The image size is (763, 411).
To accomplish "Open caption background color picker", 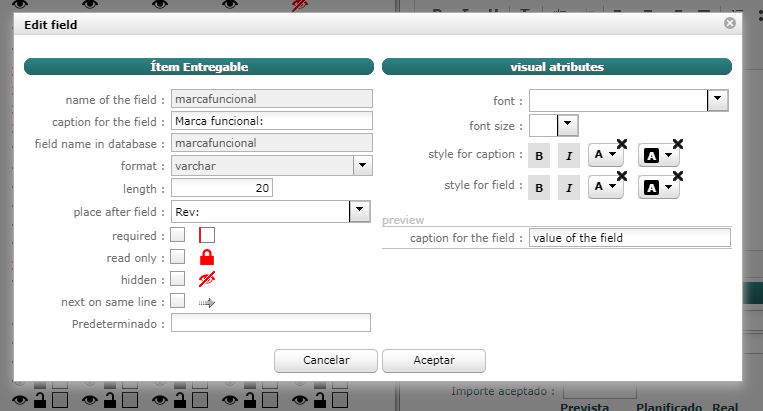I will tap(658, 155).
